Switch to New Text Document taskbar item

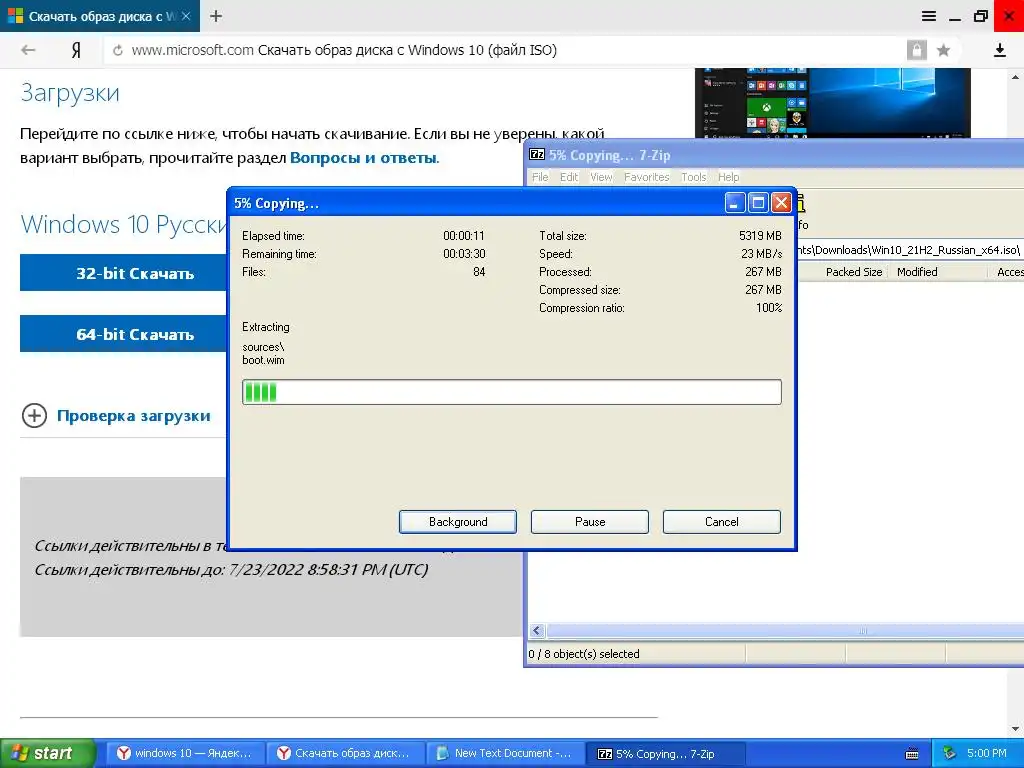point(505,753)
